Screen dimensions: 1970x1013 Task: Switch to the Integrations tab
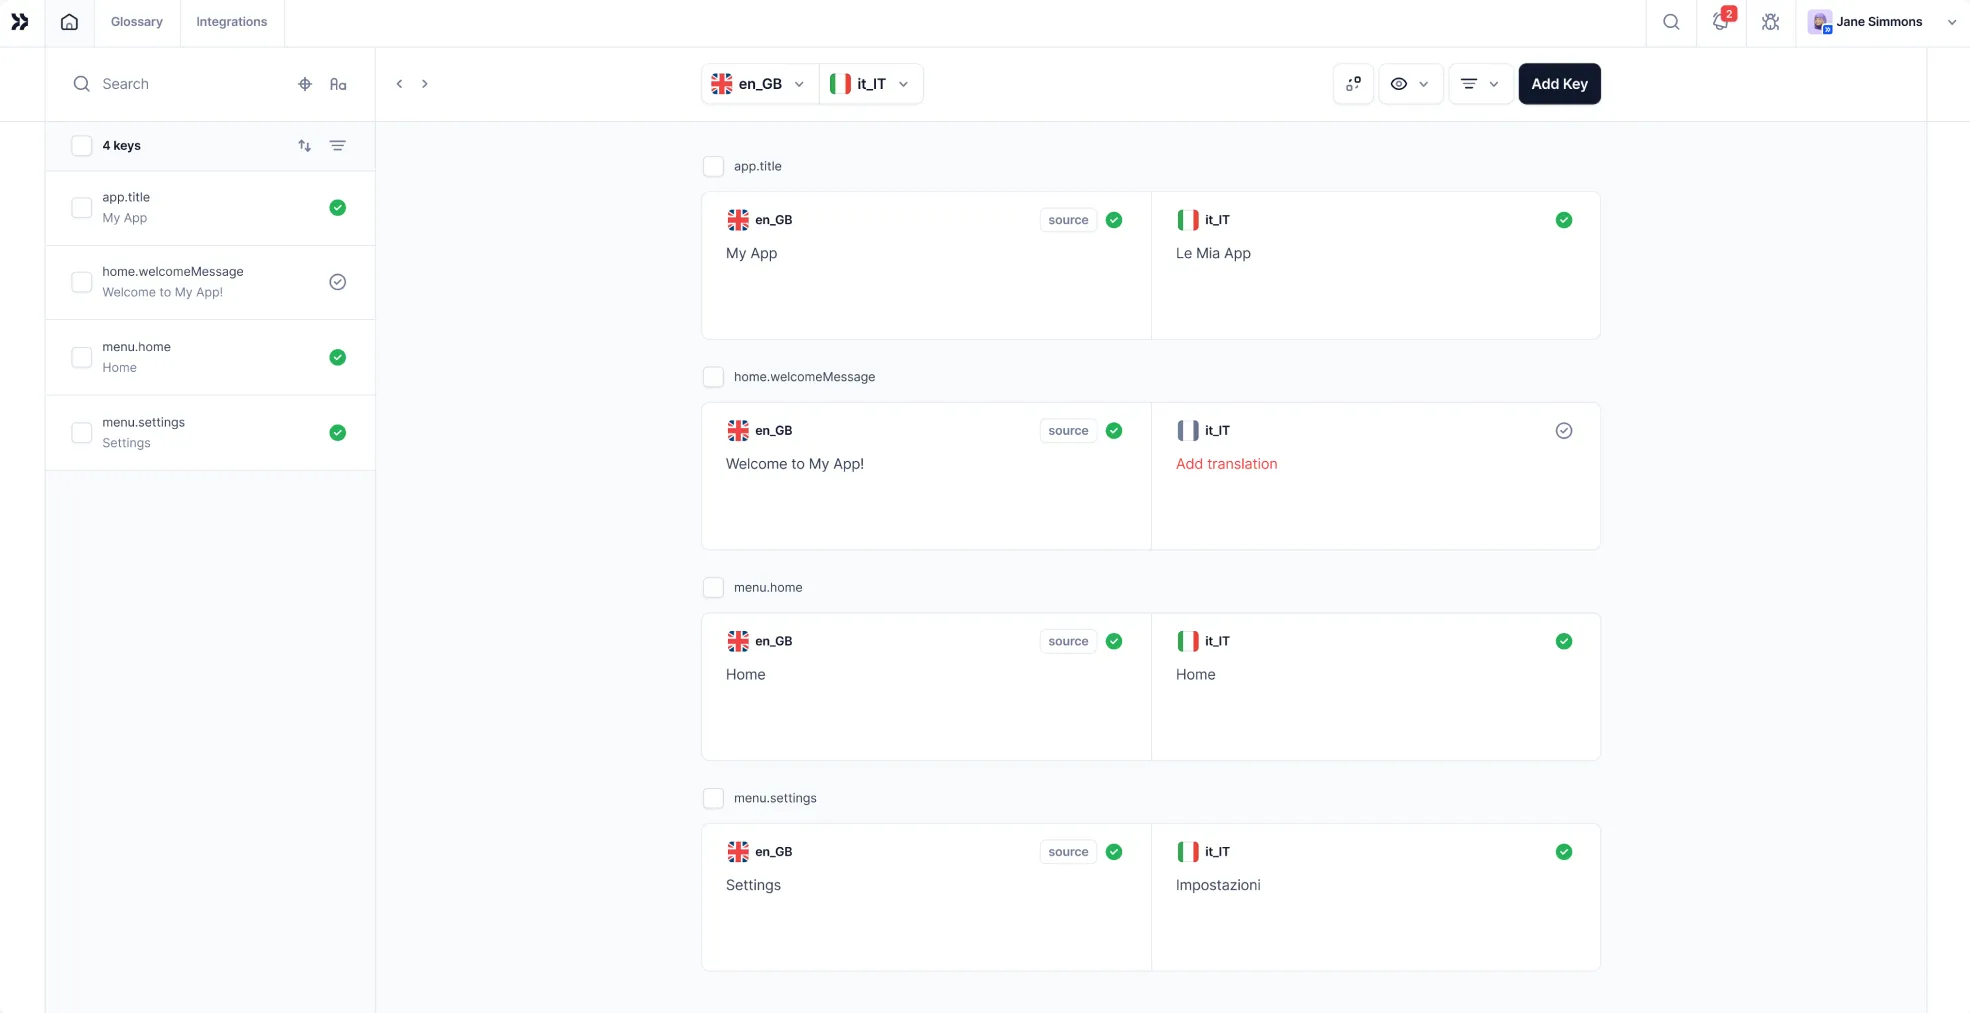pos(231,22)
